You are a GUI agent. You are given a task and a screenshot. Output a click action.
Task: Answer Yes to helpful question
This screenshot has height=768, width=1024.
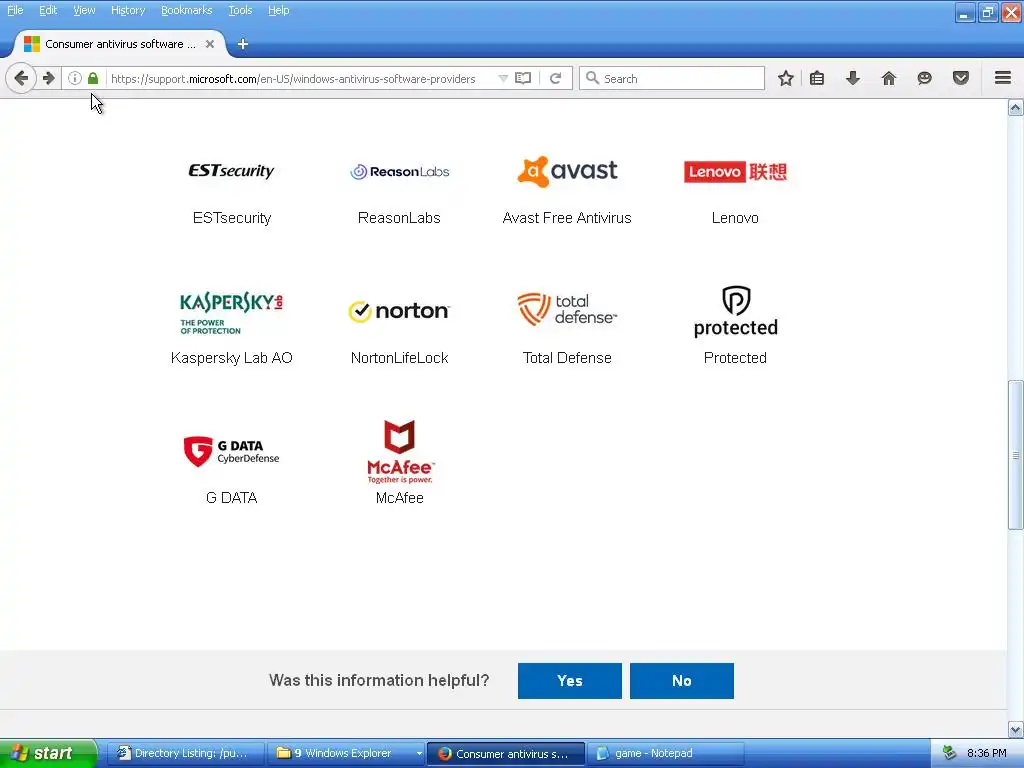click(569, 680)
